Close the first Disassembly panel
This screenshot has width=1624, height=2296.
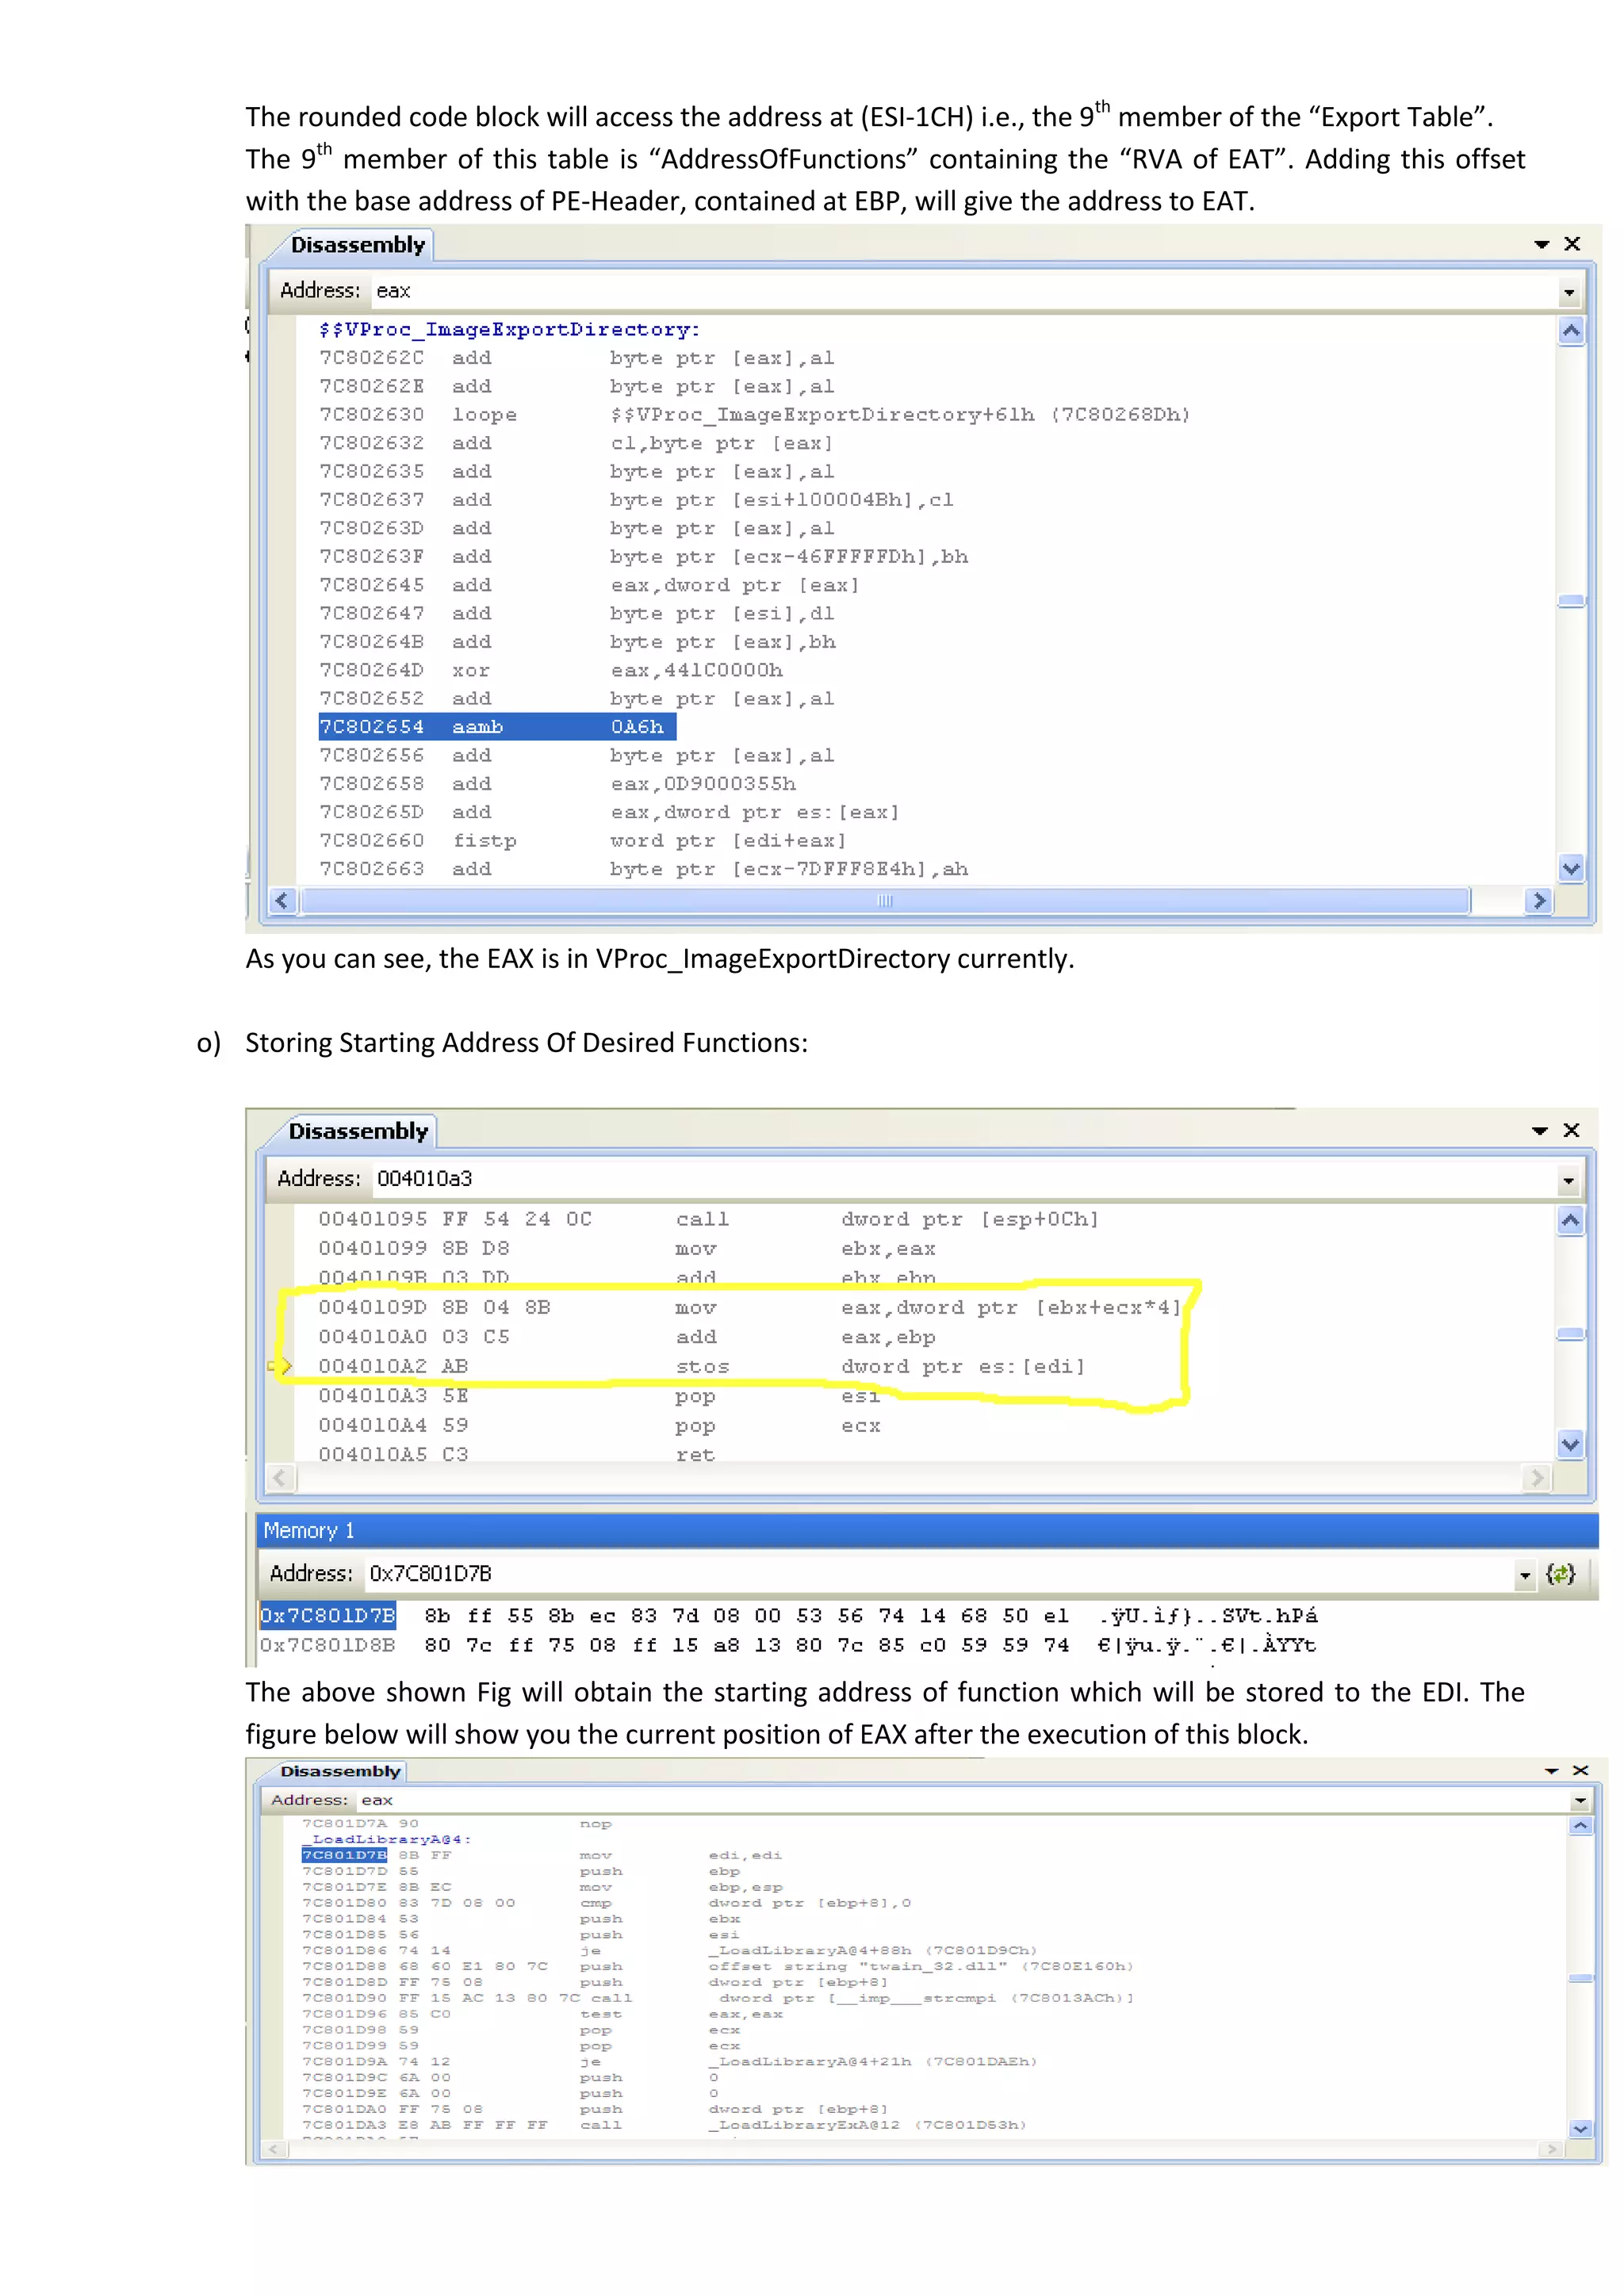click(1572, 244)
